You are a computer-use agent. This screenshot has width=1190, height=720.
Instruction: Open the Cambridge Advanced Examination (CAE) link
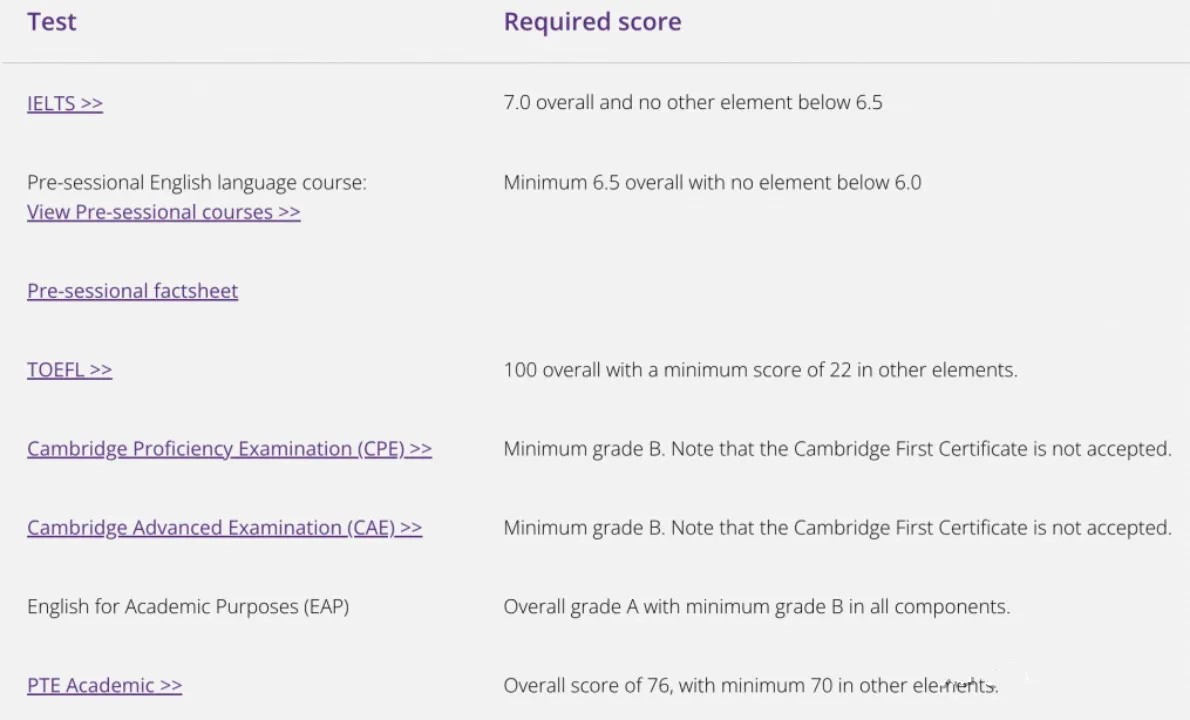224,528
